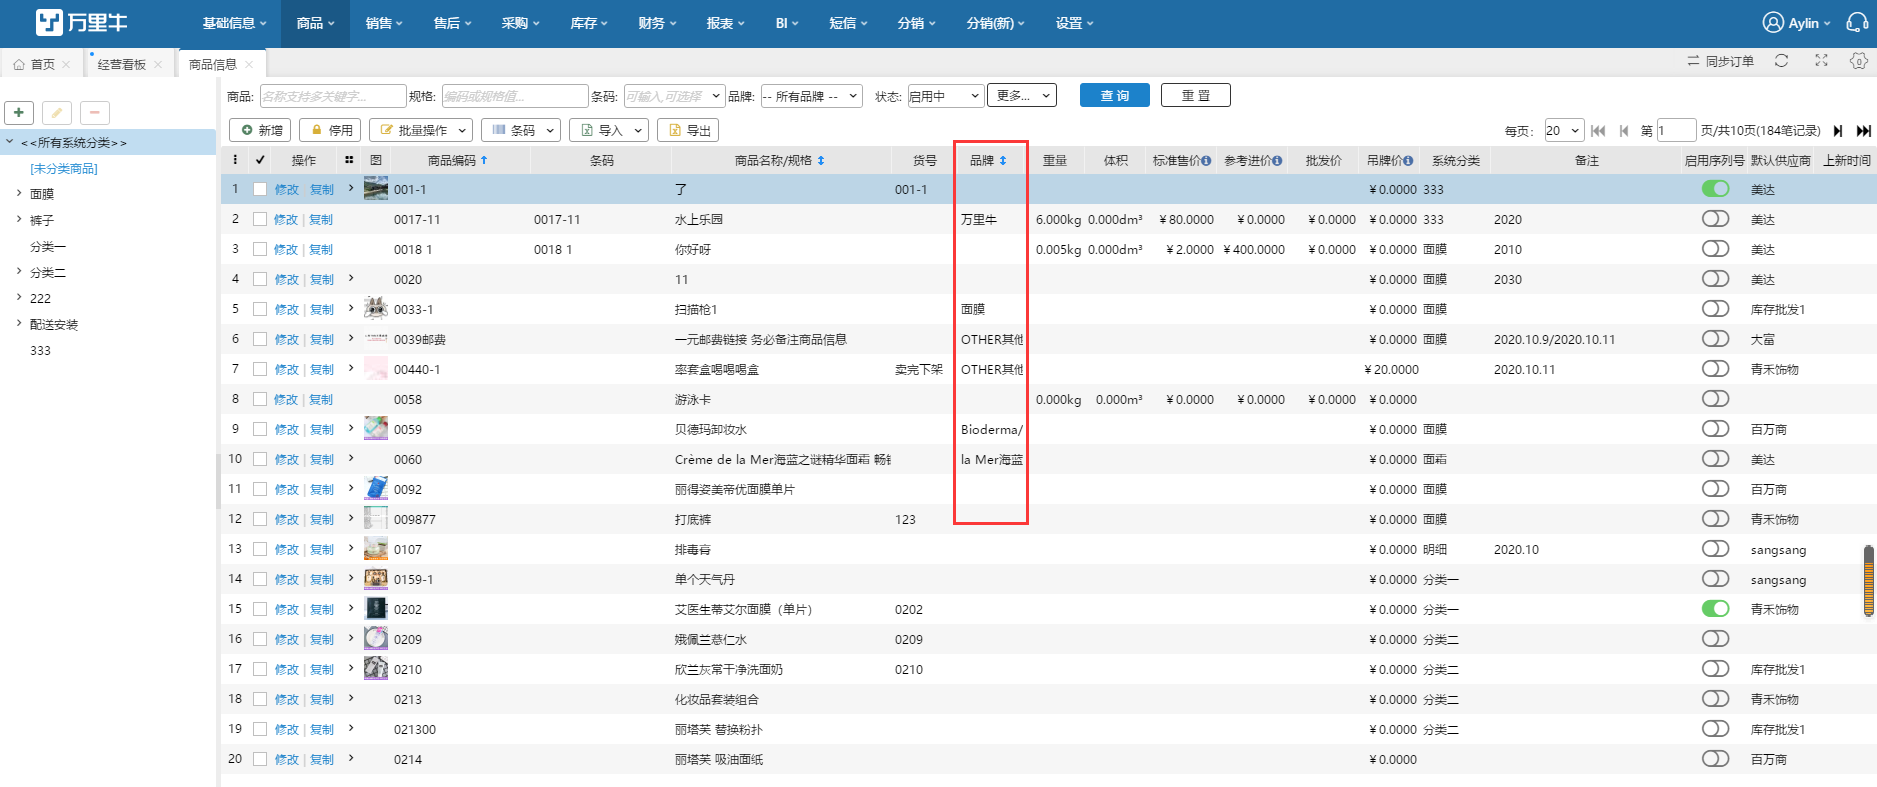Check the checkbox for row 0059

pyautogui.click(x=260, y=429)
